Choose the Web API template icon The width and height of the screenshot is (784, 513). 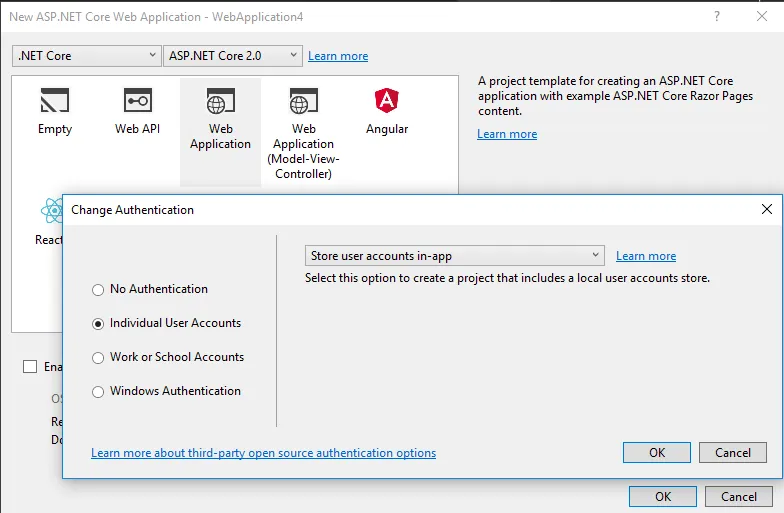(x=138, y=100)
